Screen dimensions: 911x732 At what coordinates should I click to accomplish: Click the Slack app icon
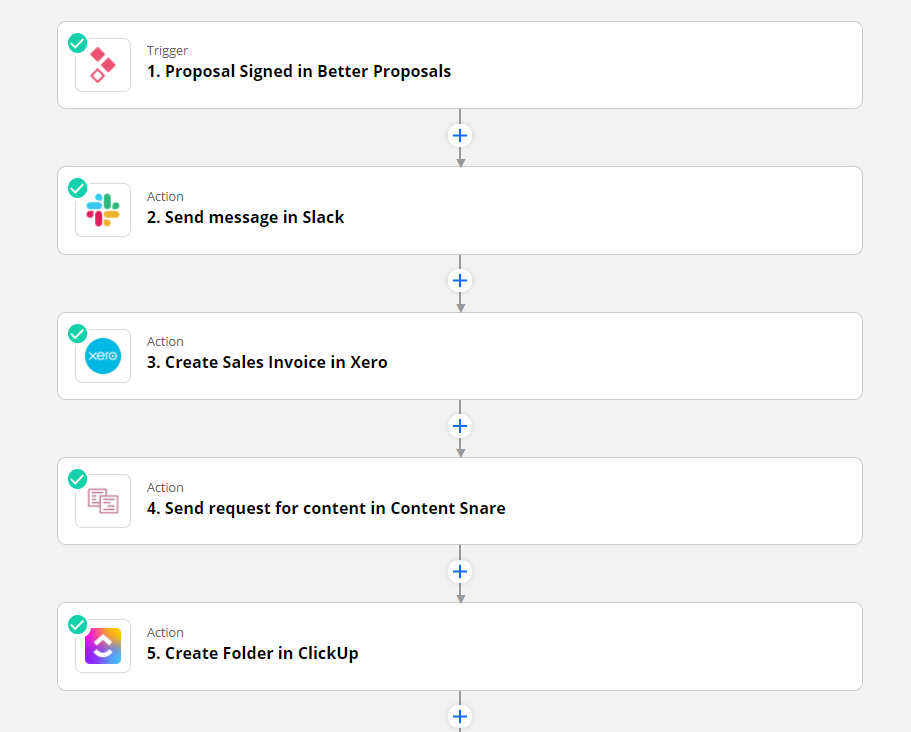(103, 210)
